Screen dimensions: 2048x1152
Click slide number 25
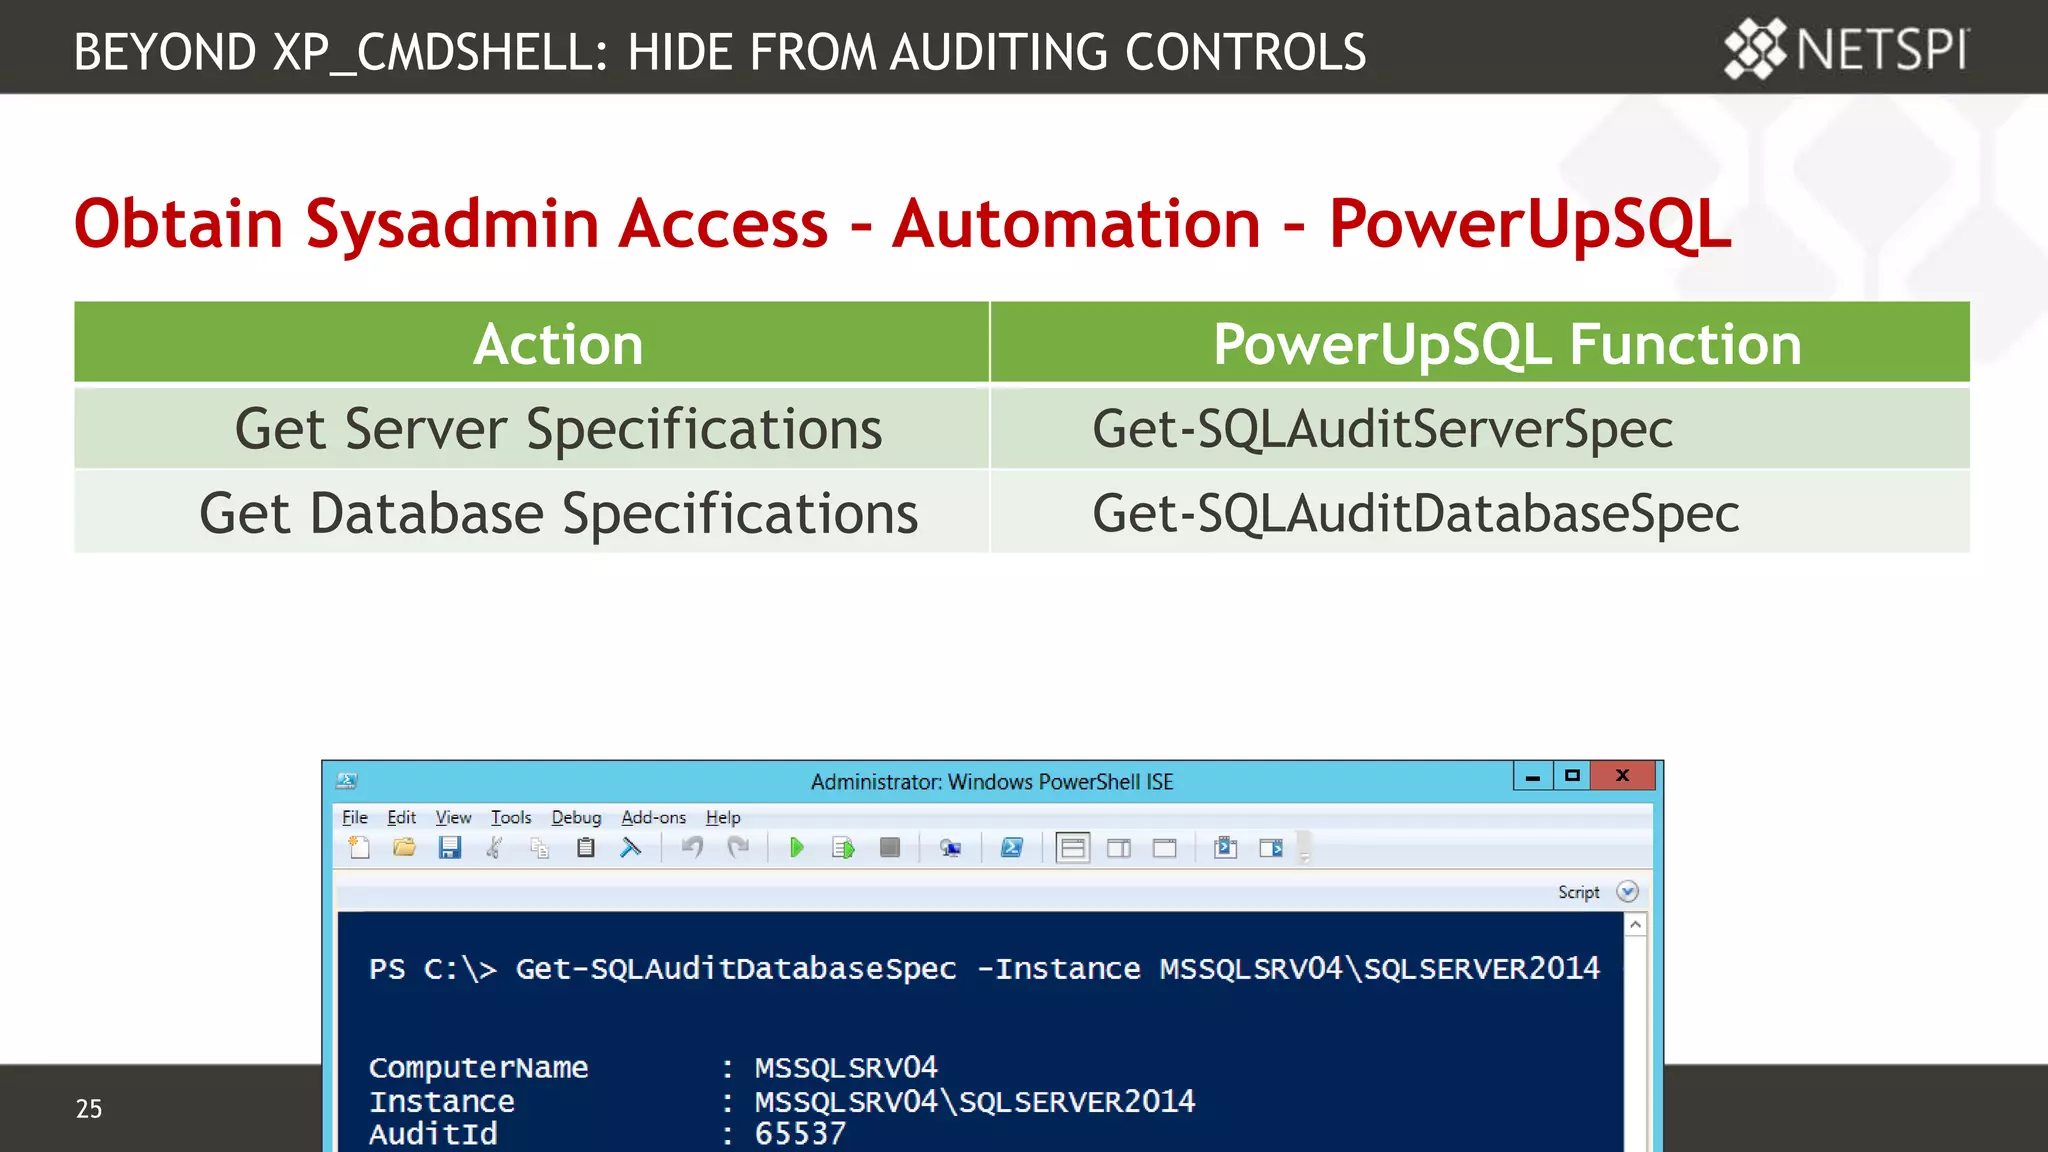[x=89, y=1108]
